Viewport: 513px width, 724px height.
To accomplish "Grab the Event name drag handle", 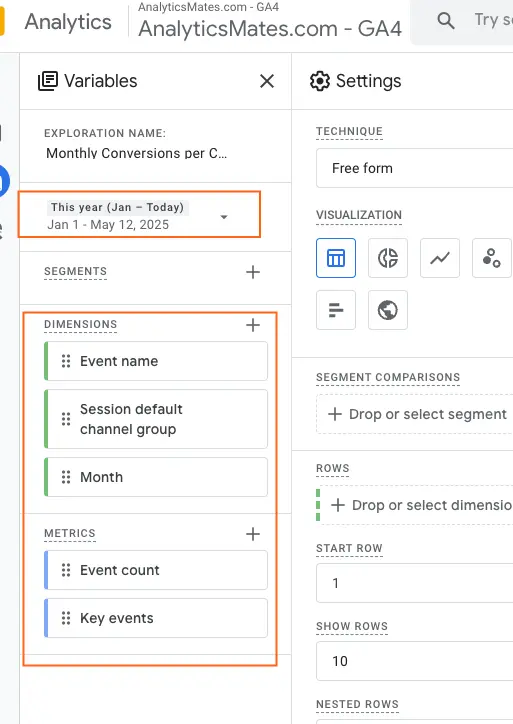I will pyautogui.click(x=66, y=361).
